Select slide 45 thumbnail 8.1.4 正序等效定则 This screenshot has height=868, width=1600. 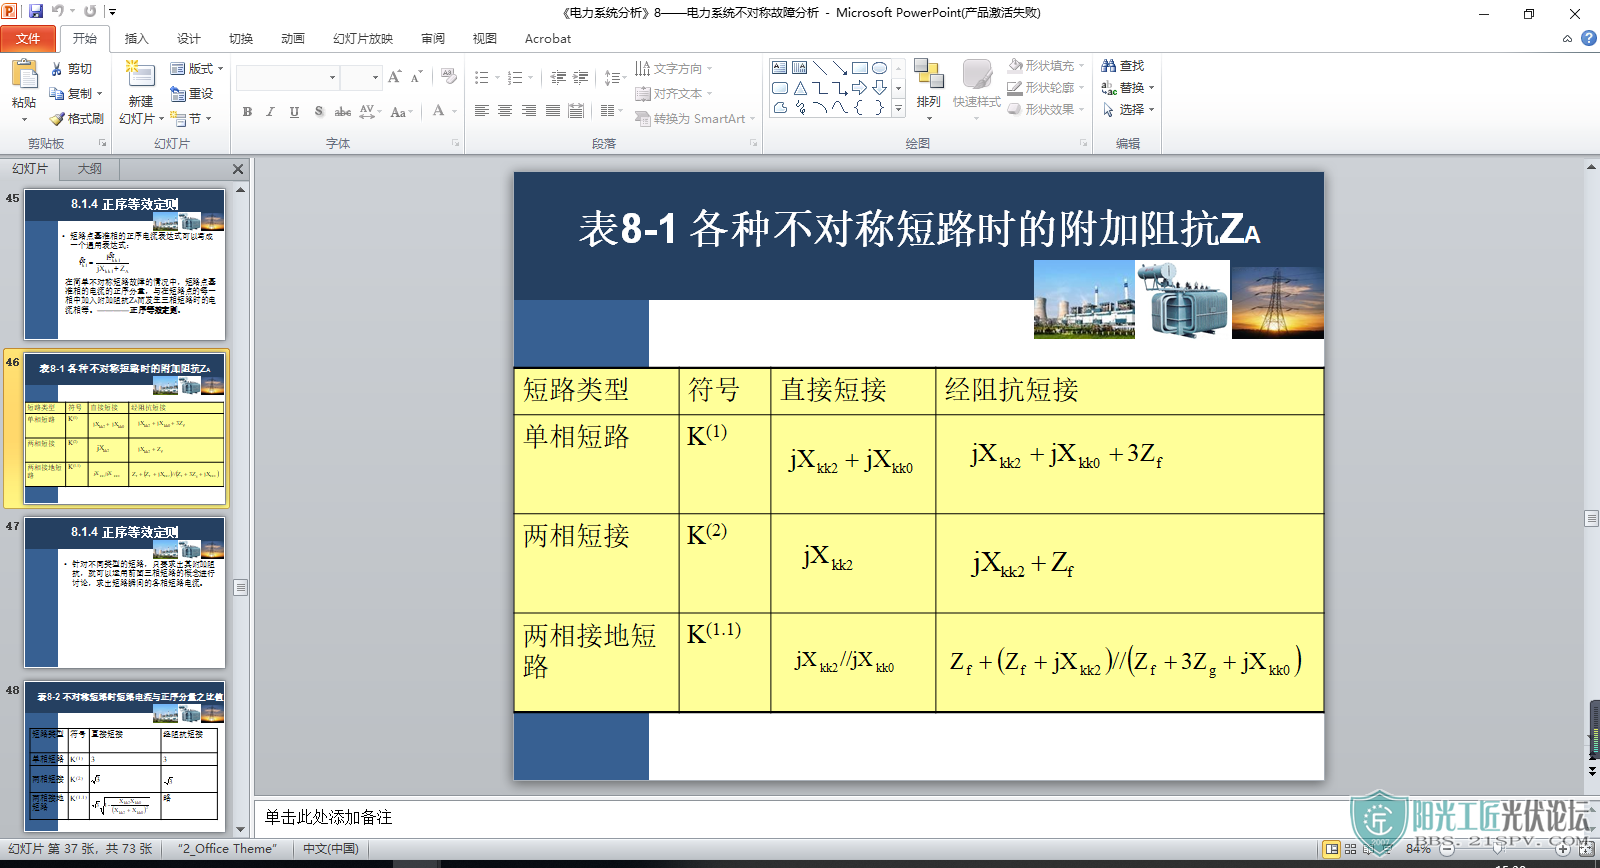pos(125,264)
